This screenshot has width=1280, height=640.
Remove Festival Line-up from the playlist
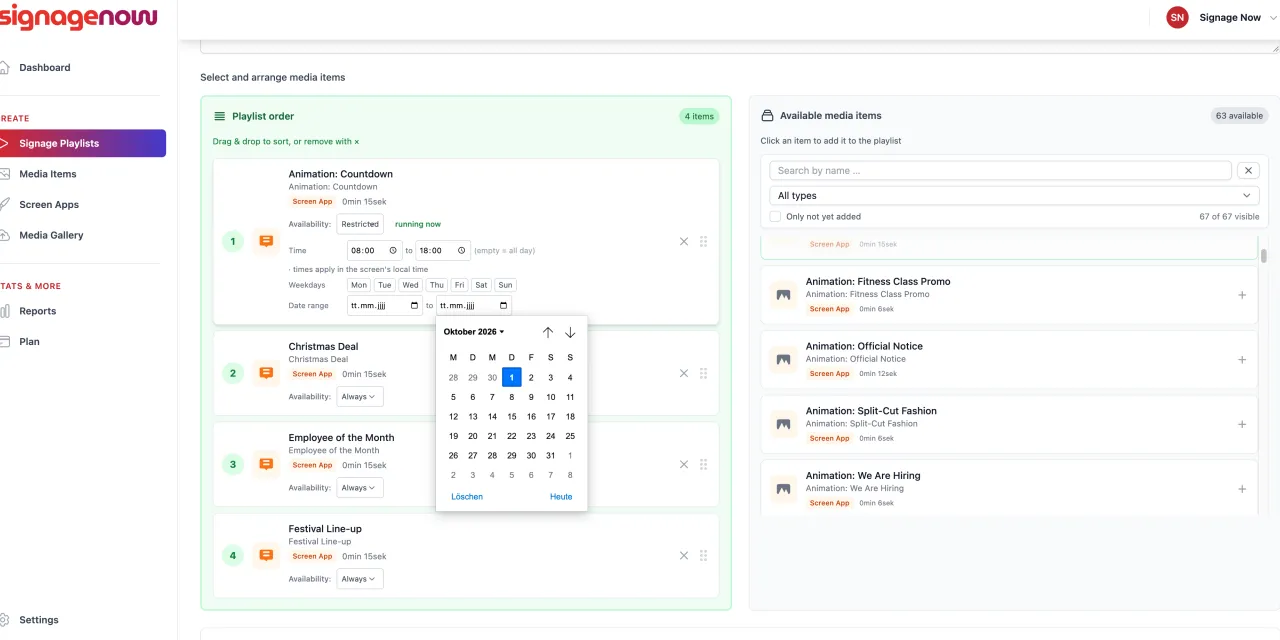click(x=684, y=555)
